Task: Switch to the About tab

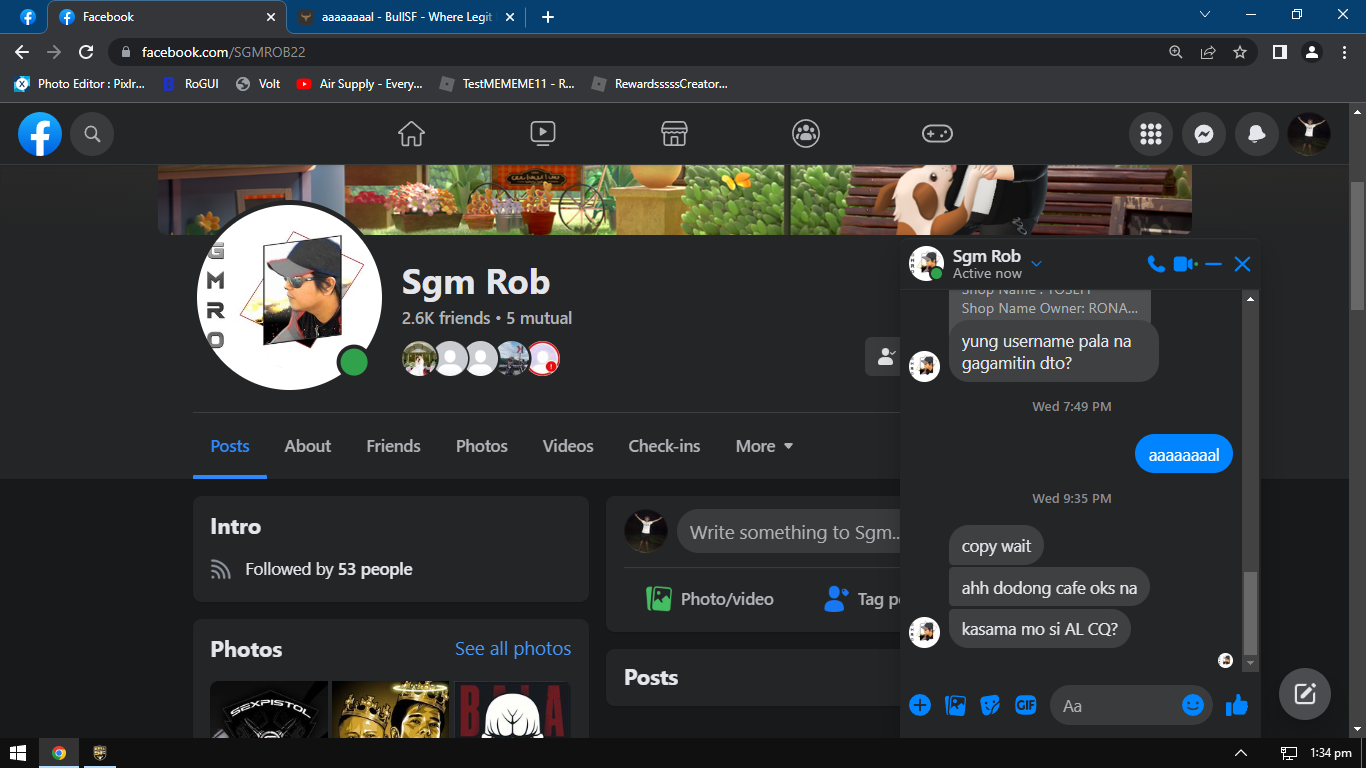Action: (307, 446)
